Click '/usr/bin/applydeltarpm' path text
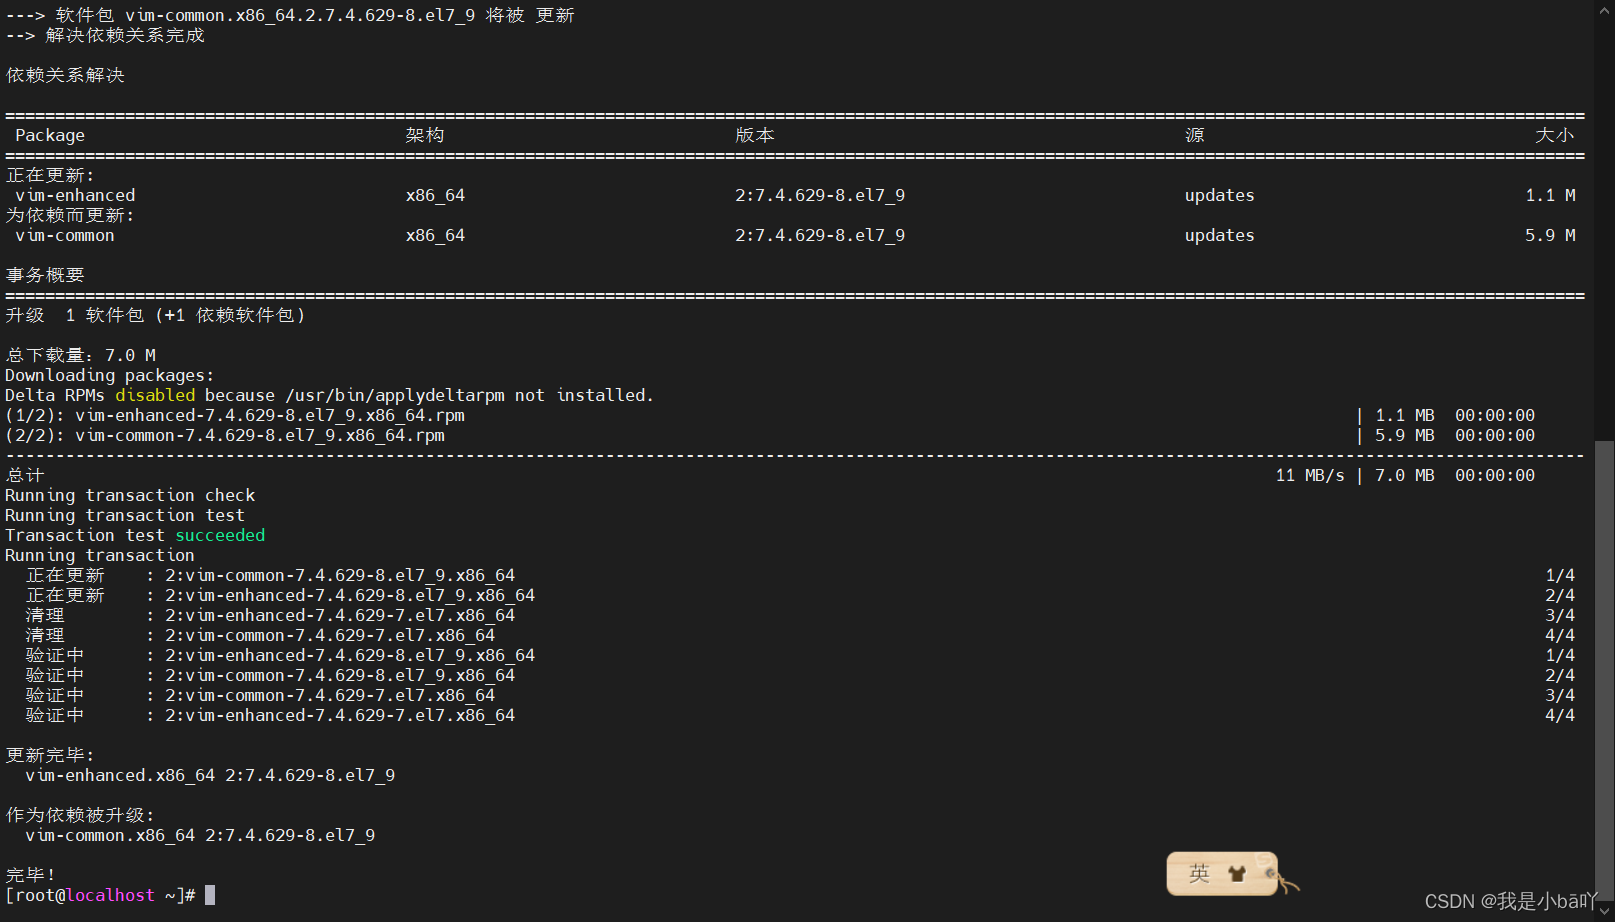This screenshot has height=922, width=1615. (395, 395)
